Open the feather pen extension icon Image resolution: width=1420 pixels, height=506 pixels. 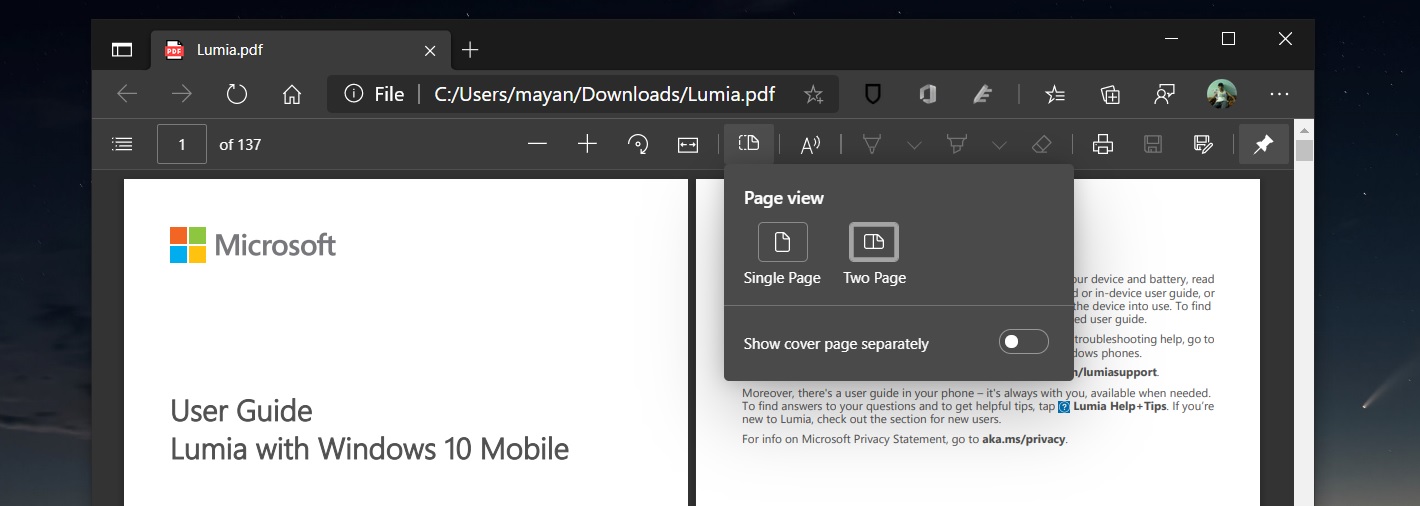coord(983,94)
